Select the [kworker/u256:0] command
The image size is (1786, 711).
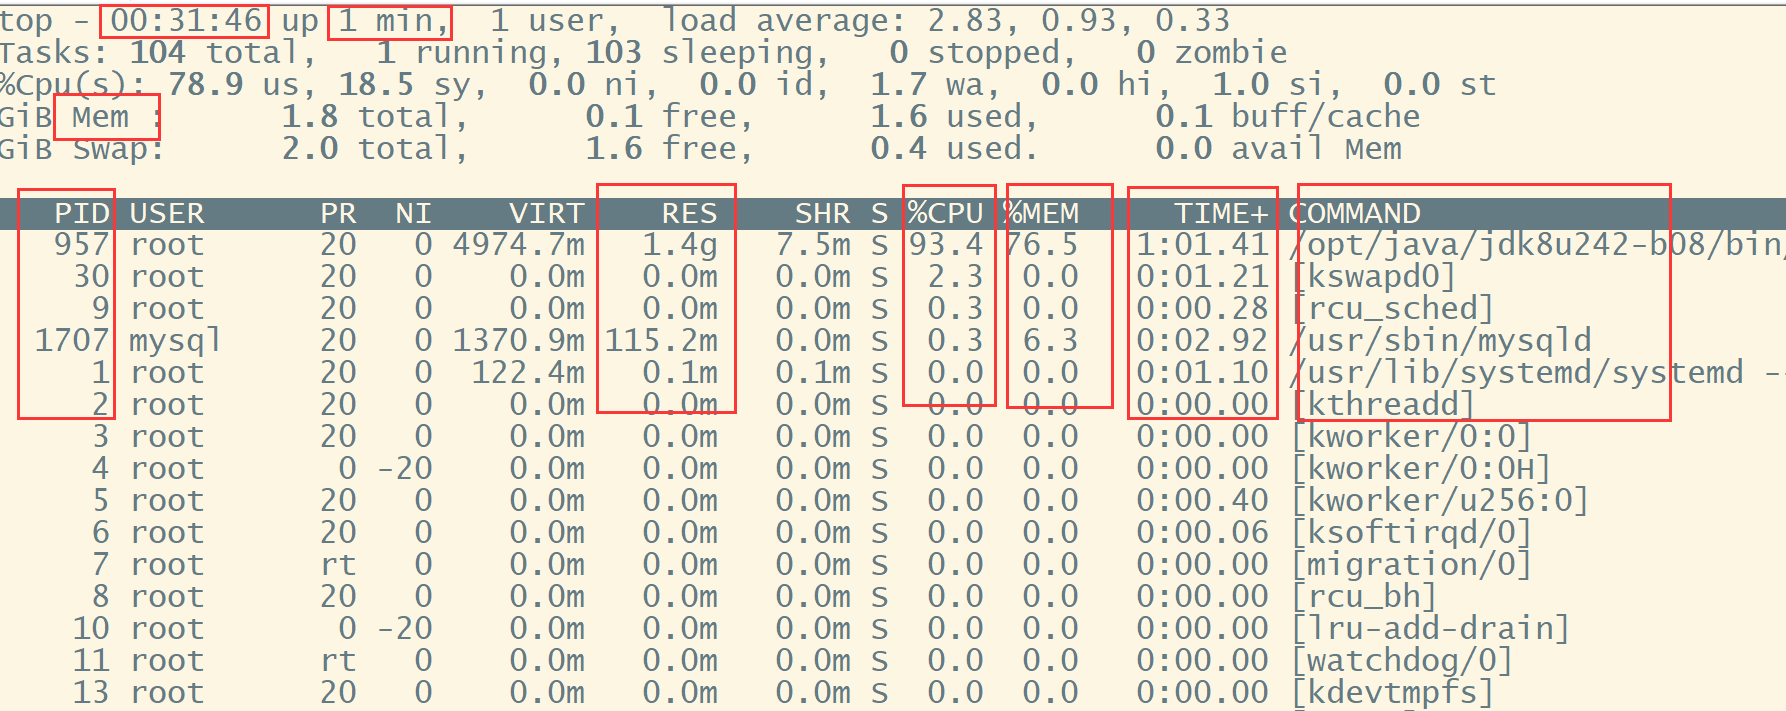click(1440, 500)
